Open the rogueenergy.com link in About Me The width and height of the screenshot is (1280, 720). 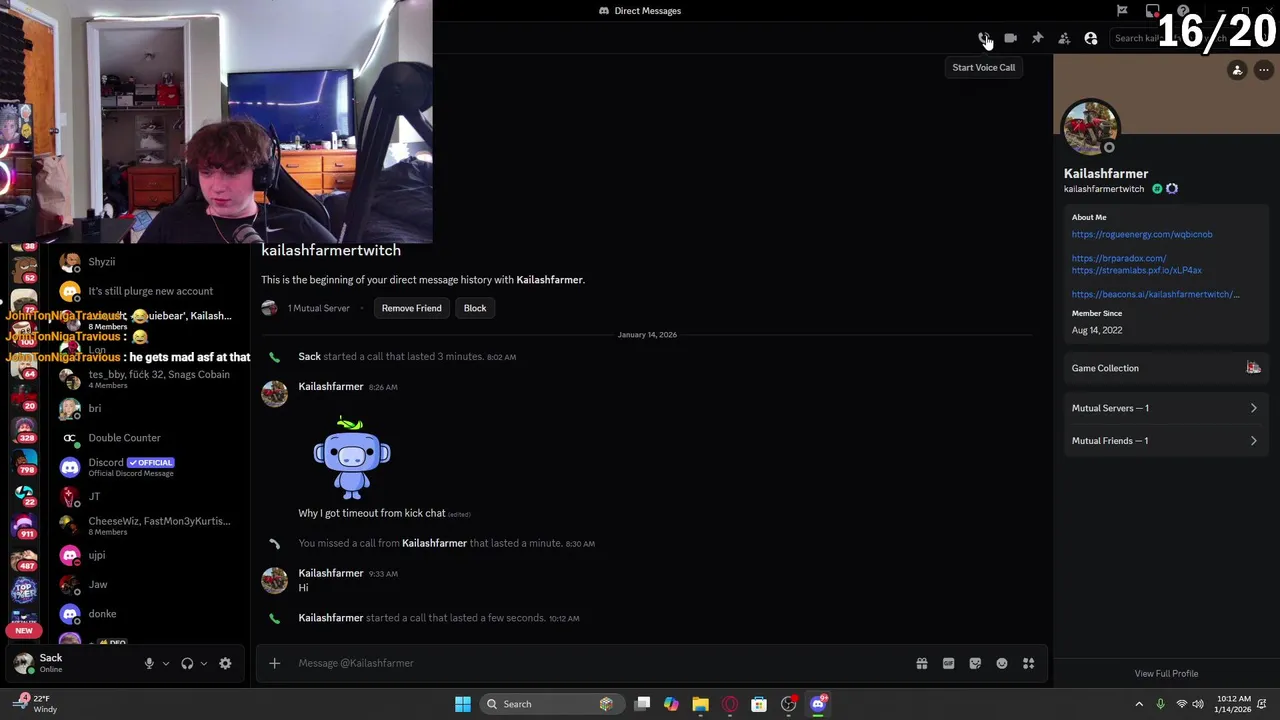[x=1142, y=234]
